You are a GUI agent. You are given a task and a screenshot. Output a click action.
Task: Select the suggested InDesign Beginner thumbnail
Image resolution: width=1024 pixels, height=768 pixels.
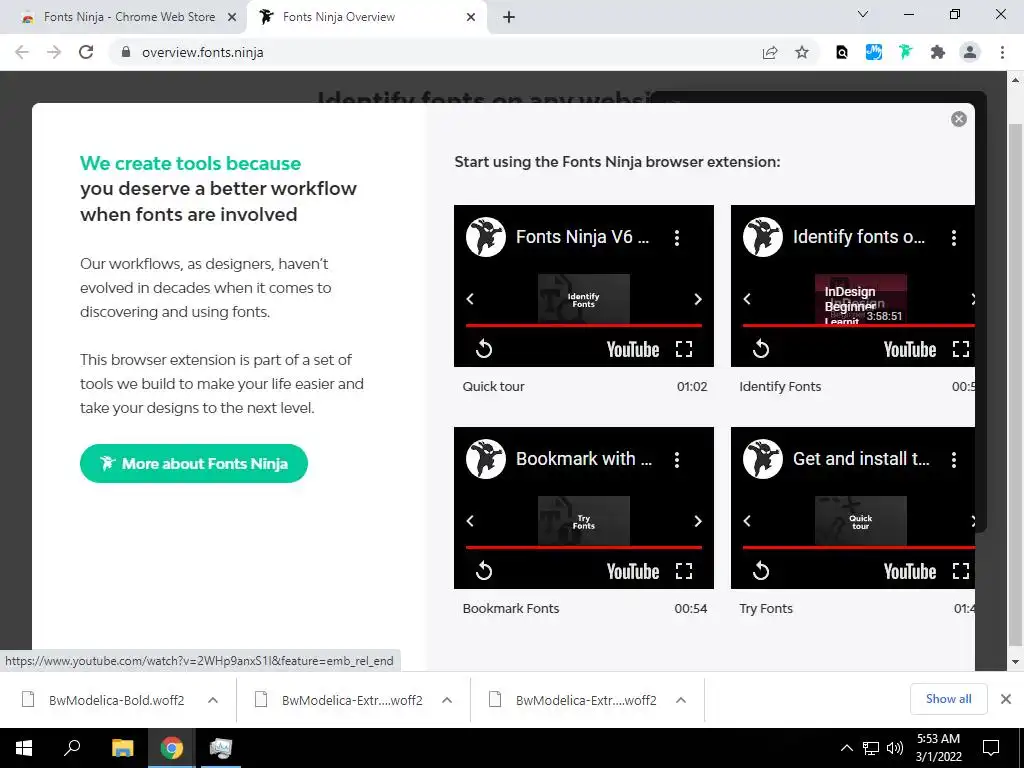(x=861, y=299)
